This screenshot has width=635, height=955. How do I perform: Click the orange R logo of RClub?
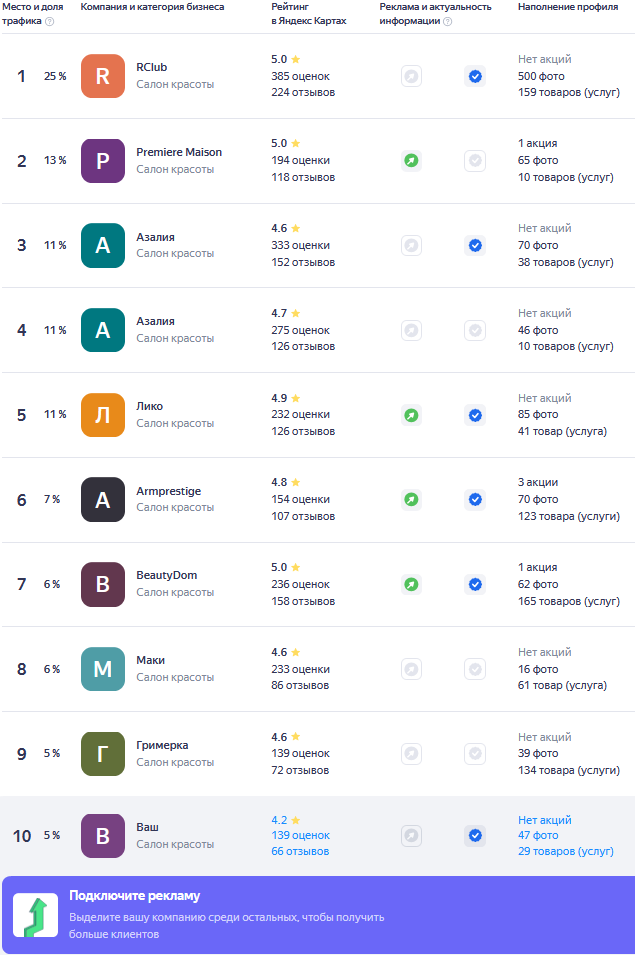pyautogui.click(x=103, y=76)
